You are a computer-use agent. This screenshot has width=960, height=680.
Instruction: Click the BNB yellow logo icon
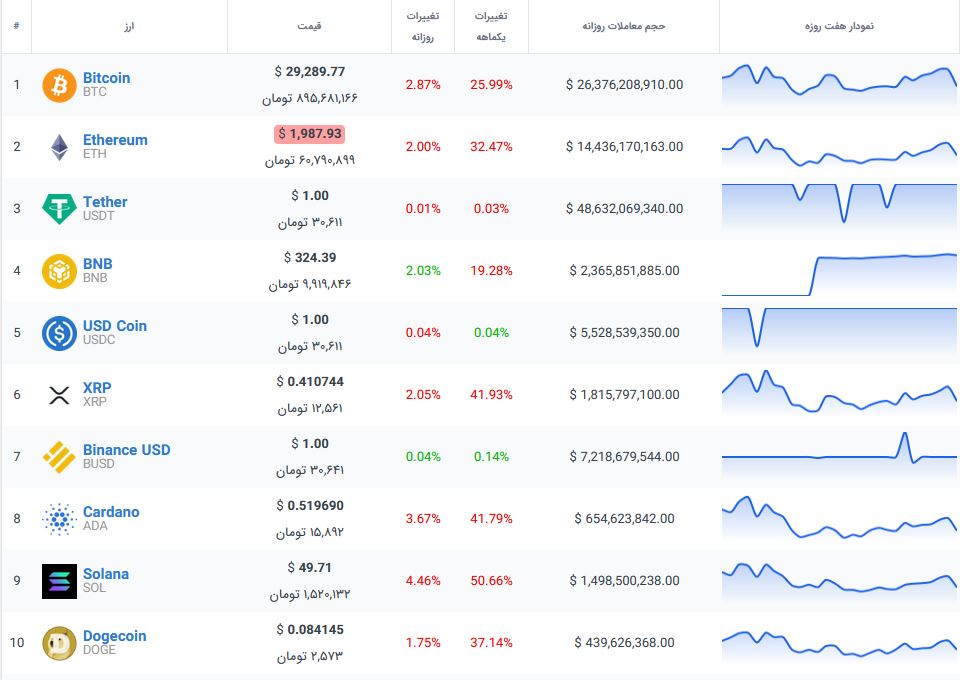59,271
